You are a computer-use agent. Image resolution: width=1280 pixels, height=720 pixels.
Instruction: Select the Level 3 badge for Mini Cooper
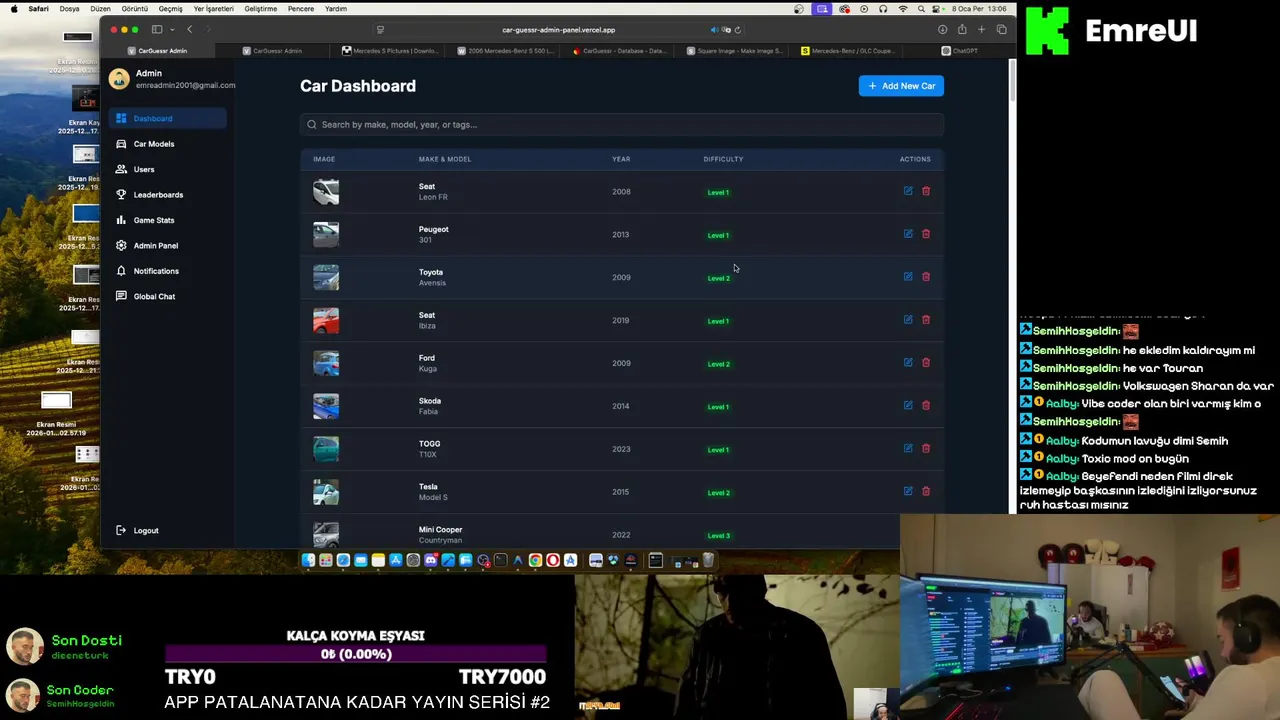pyautogui.click(x=719, y=535)
